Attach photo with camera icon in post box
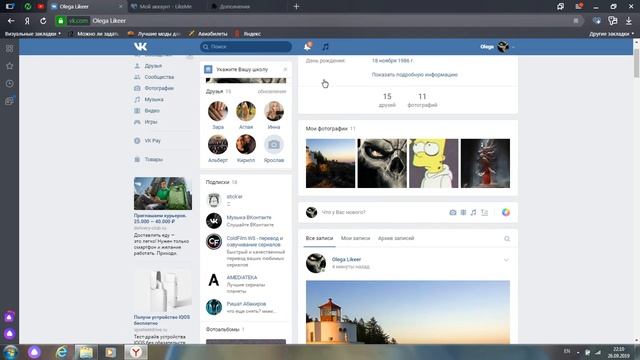The image size is (640, 360). [x=453, y=212]
